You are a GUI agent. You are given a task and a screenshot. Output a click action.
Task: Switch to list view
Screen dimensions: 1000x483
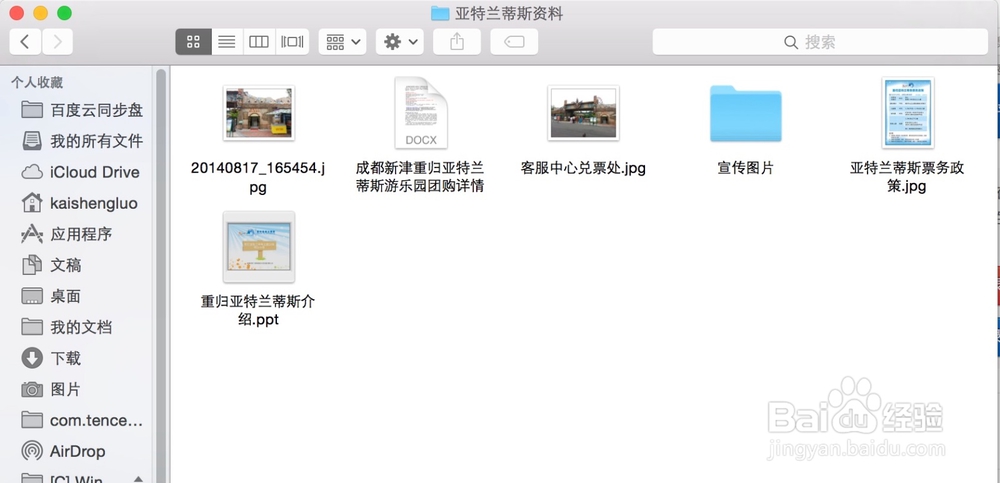227,42
